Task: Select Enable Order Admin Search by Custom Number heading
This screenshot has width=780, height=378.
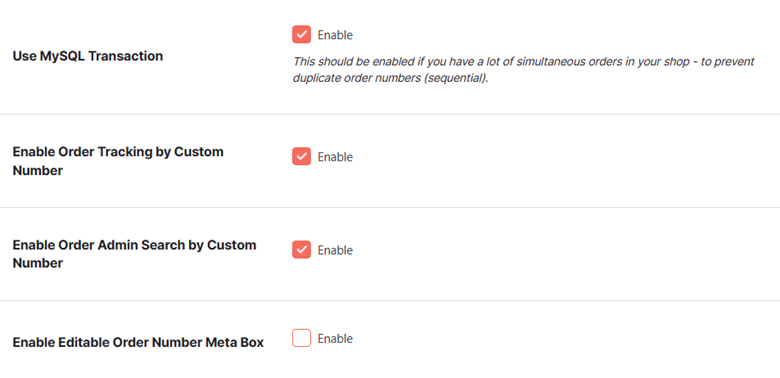Action: (x=134, y=254)
